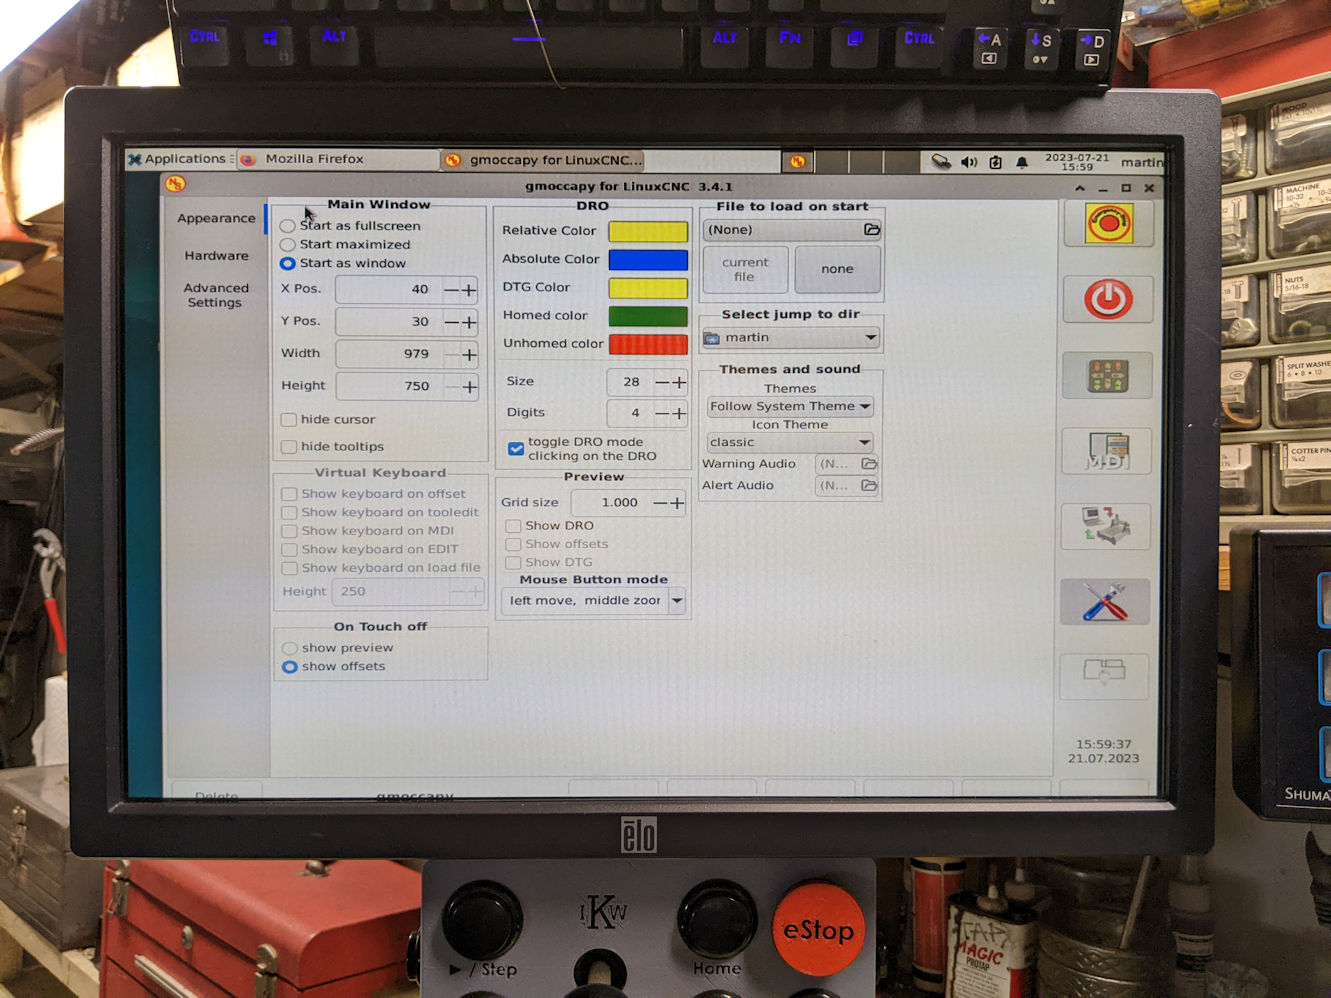The width and height of the screenshot is (1331, 998).
Task: Tick Show keyboard on MDI checkbox
Action: (x=289, y=531)
